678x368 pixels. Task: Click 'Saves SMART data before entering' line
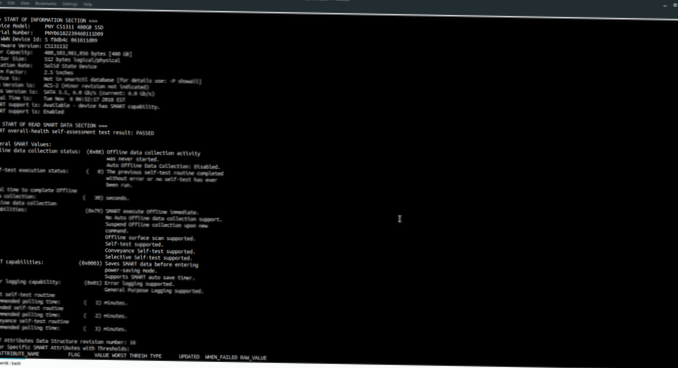tap(151, 264)
